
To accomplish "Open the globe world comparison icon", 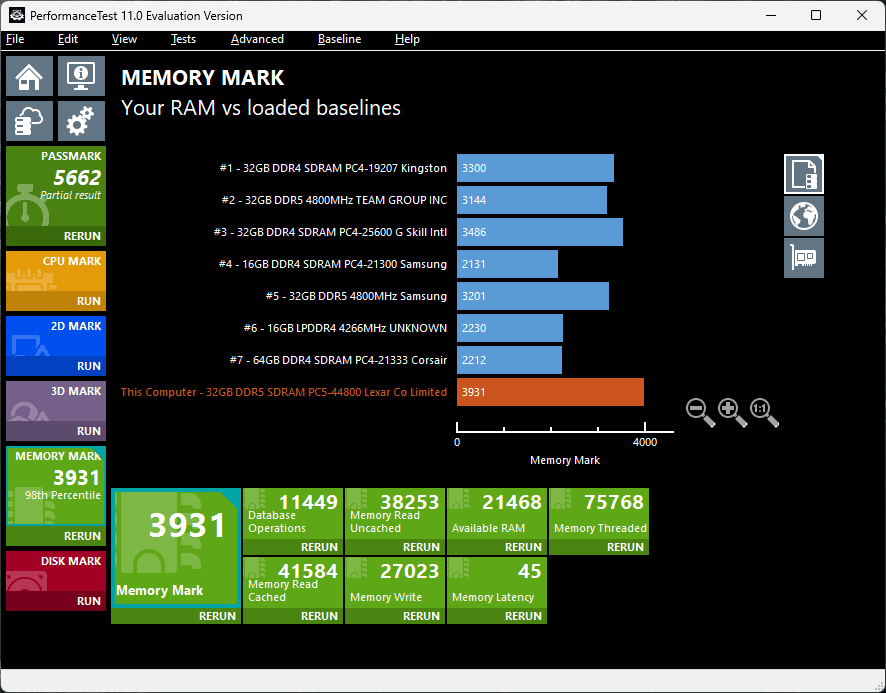I will (804, 216).
